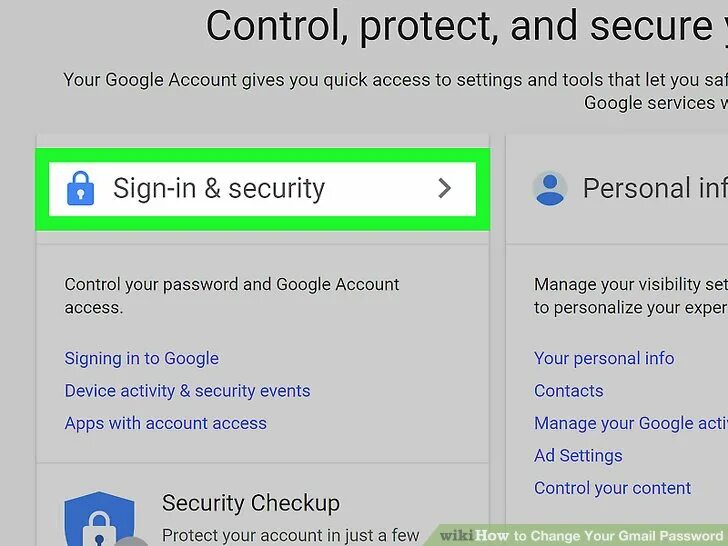The height and width of the screenshot is (546, 728).
Task: Click the Manage your visibility description text
Action: [631, 296]
